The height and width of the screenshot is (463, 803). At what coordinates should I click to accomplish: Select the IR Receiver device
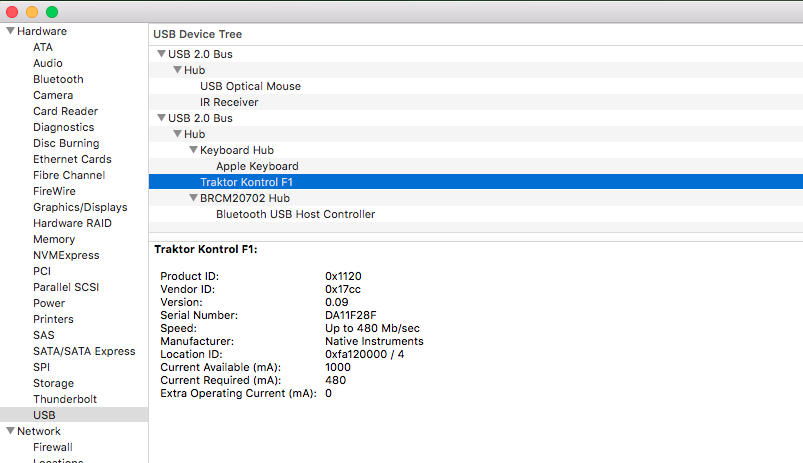coord(229,102)
